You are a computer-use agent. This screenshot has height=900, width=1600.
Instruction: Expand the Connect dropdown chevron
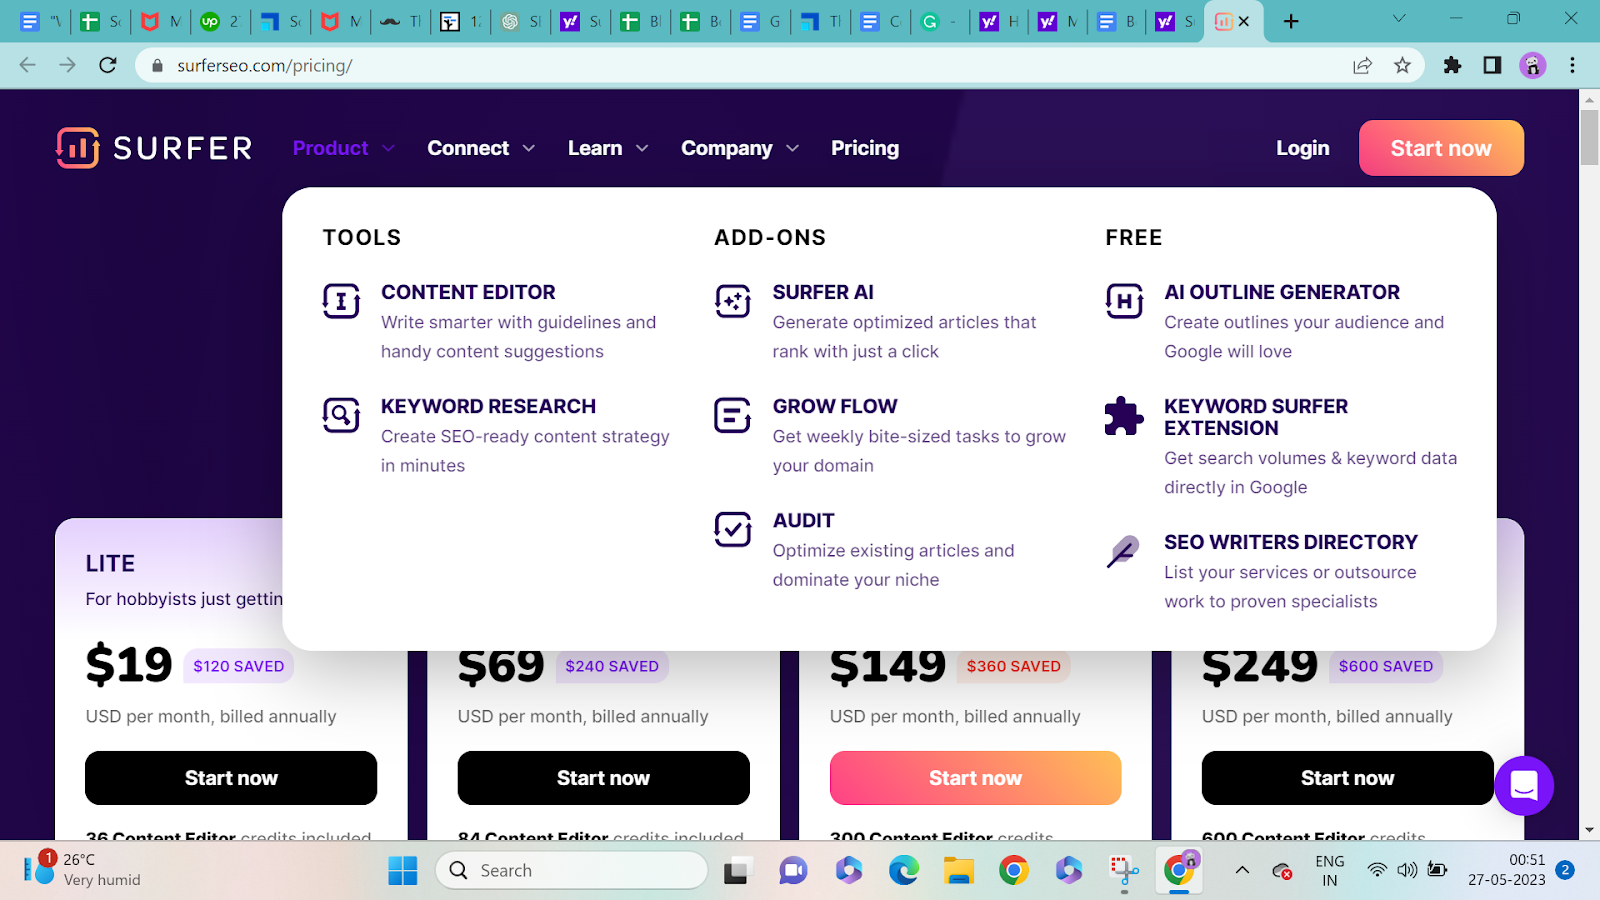click(x=529, y=149)
